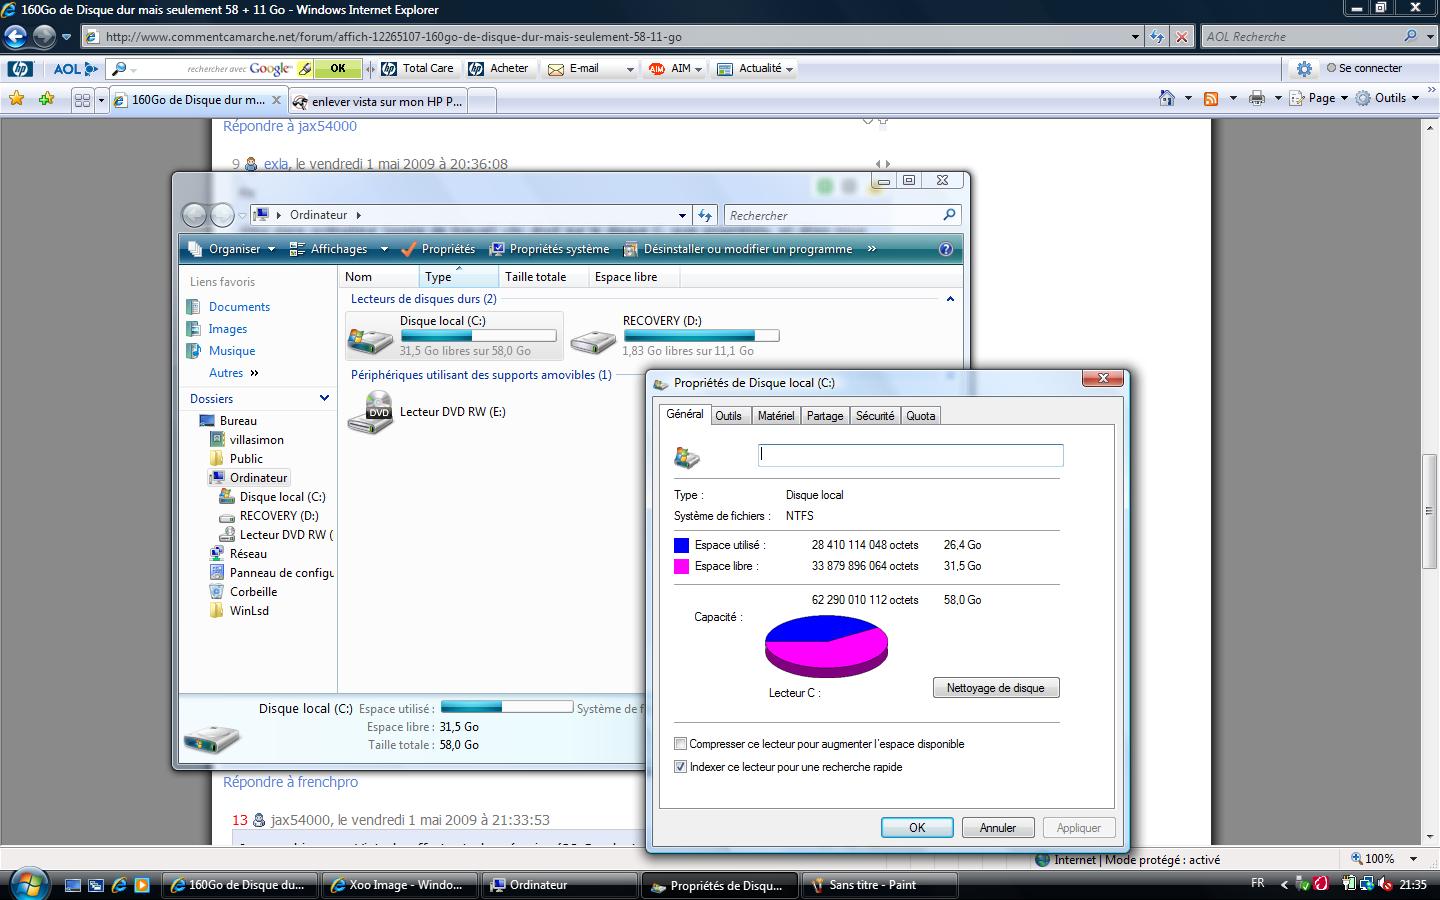Click the drive label text field
Screen dimensions: 1440x900
(x=910, y=455)
